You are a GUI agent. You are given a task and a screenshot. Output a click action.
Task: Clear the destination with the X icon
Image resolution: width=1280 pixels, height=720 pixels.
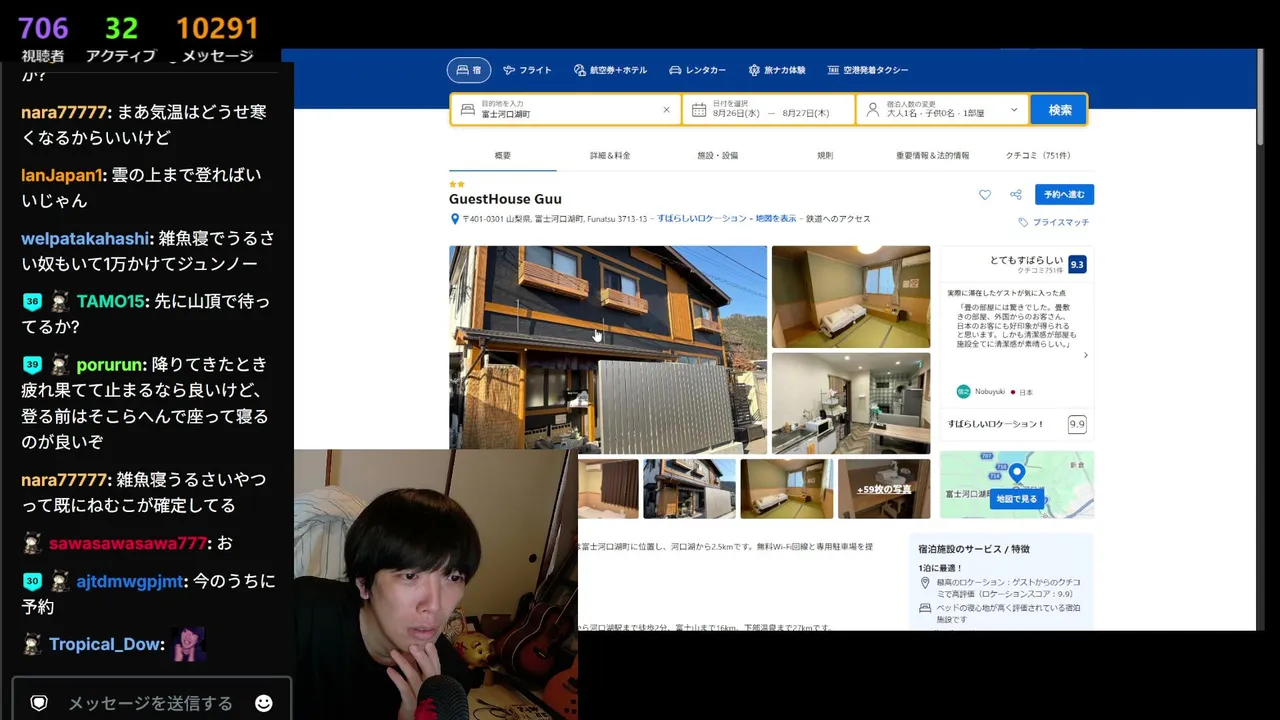click(666, 109)
